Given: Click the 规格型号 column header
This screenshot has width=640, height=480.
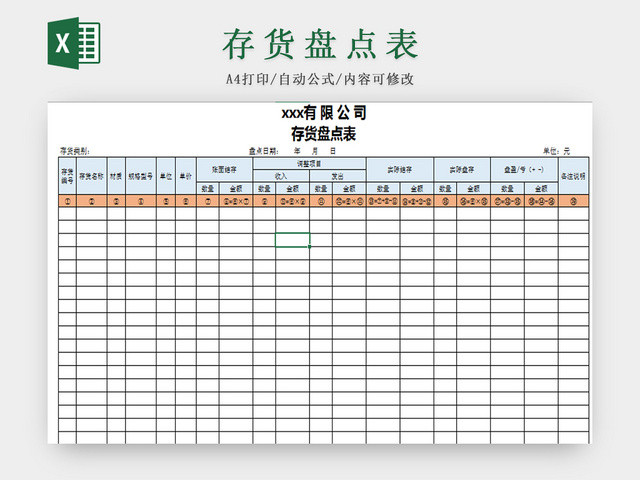Looking at the screenshot, I should 141,176.
